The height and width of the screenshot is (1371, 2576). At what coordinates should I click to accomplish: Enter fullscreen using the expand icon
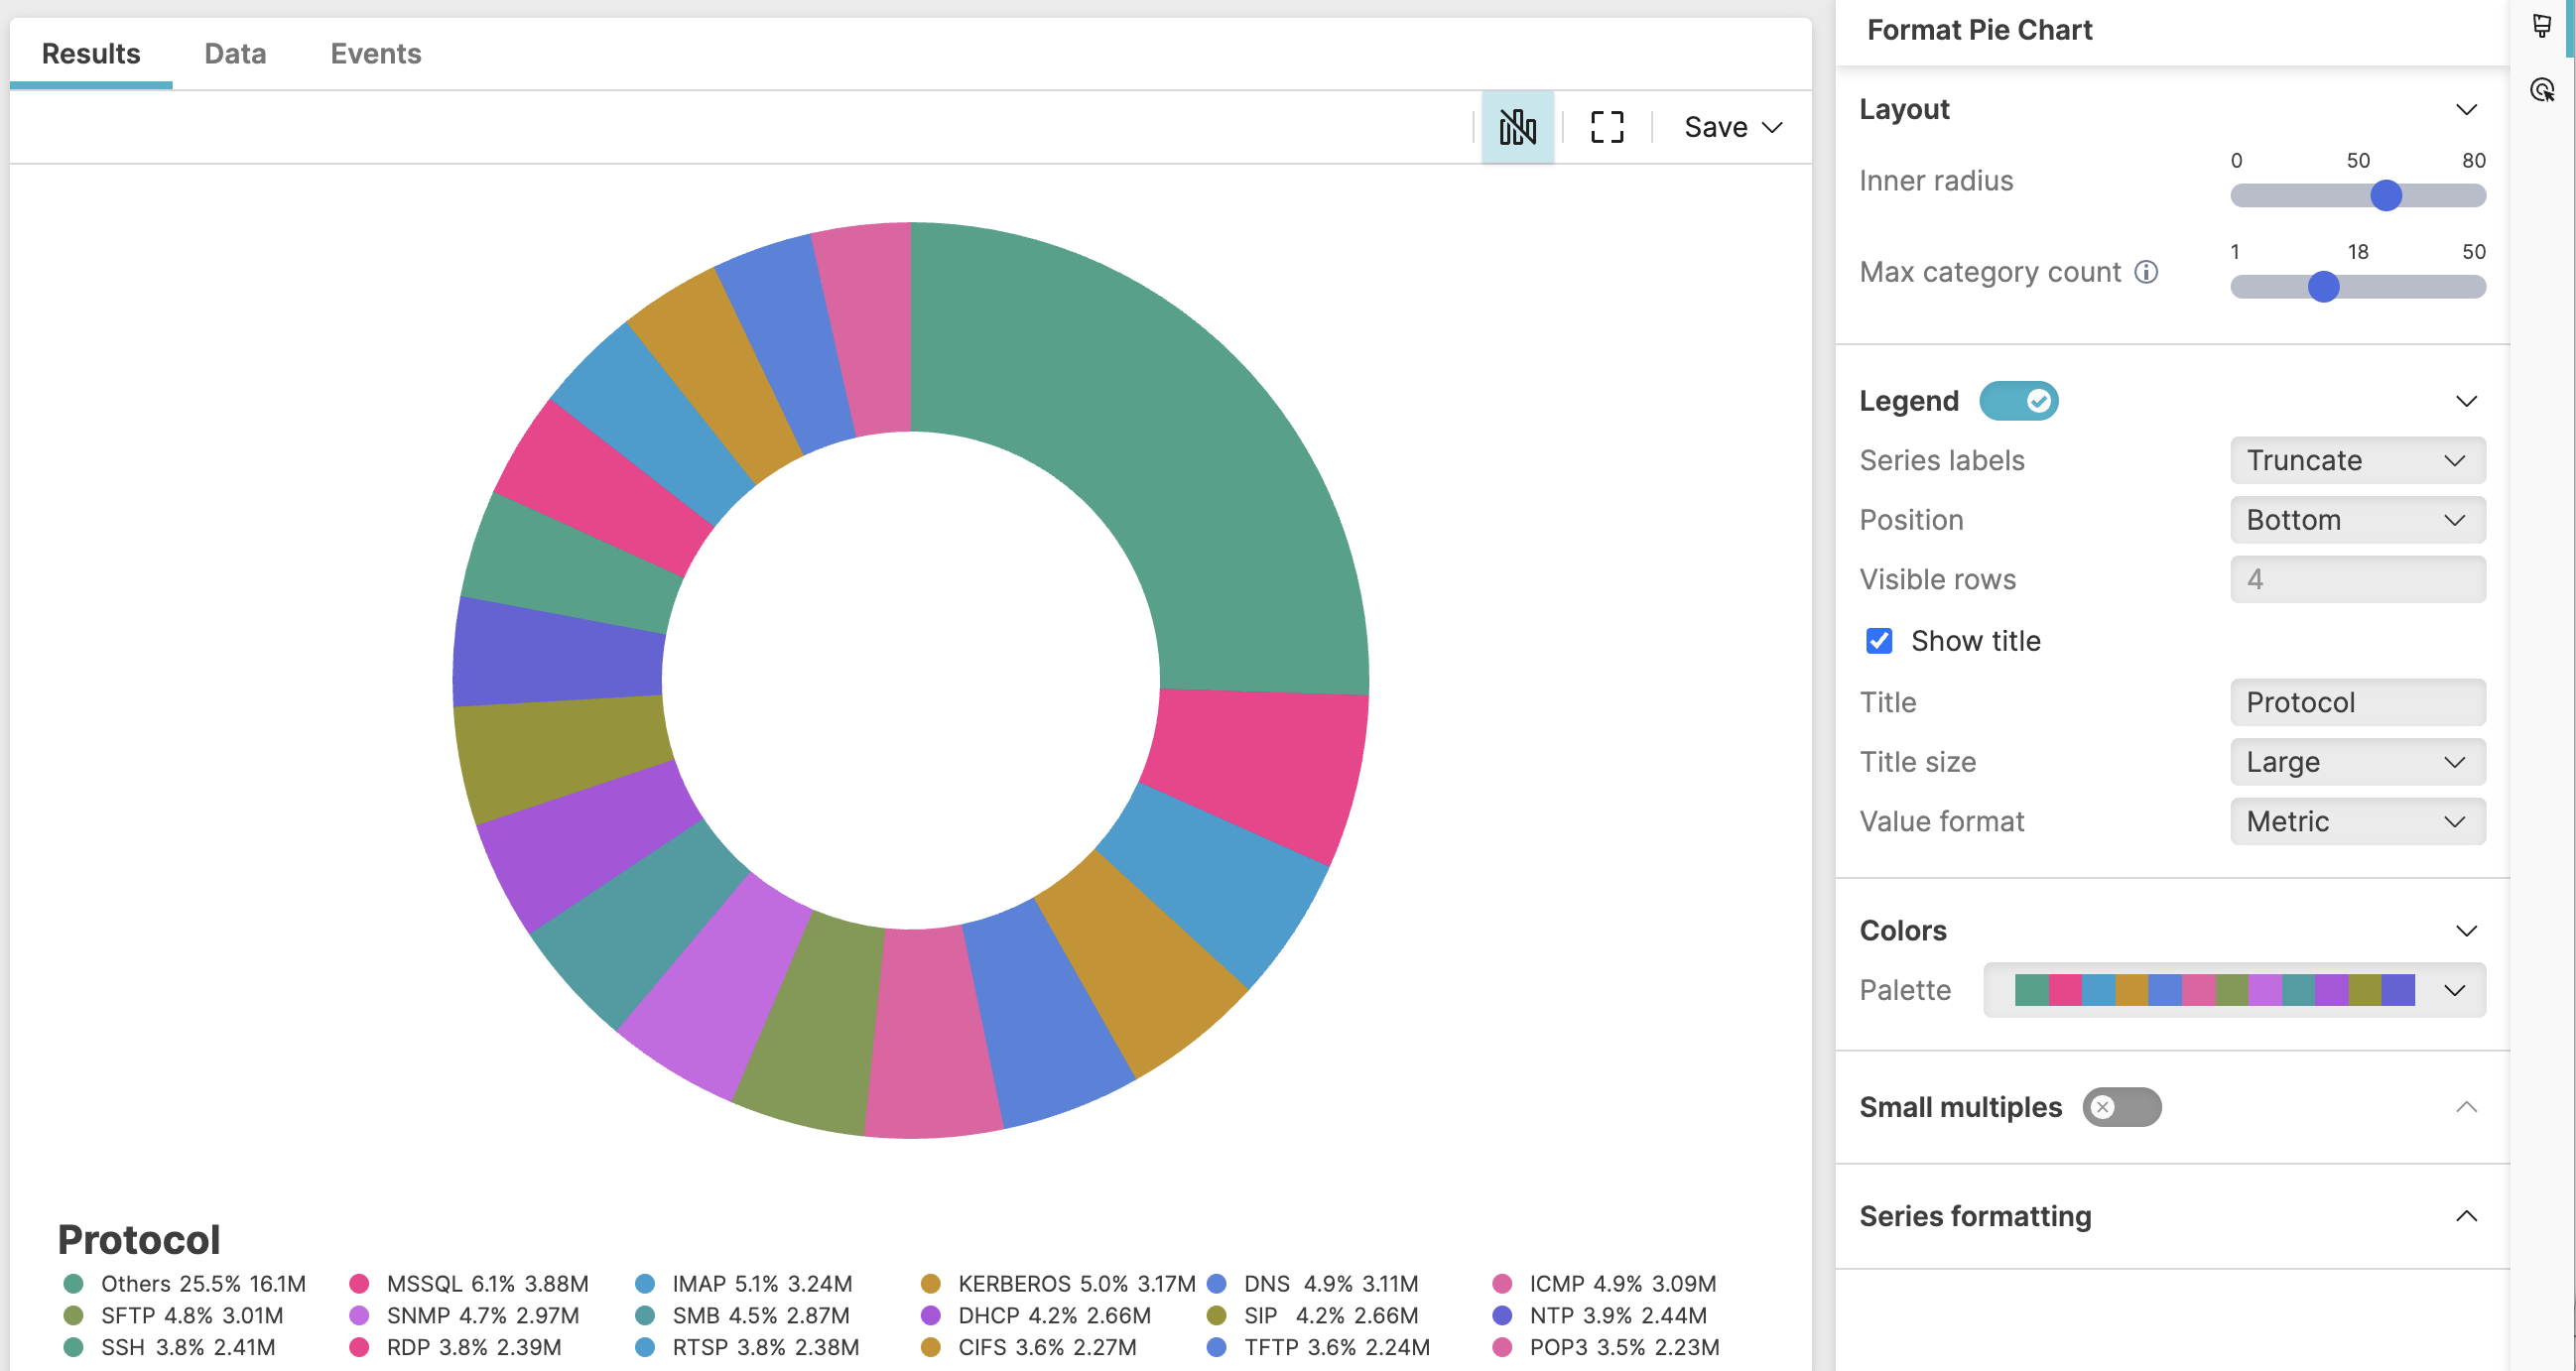pos(1605,126)
